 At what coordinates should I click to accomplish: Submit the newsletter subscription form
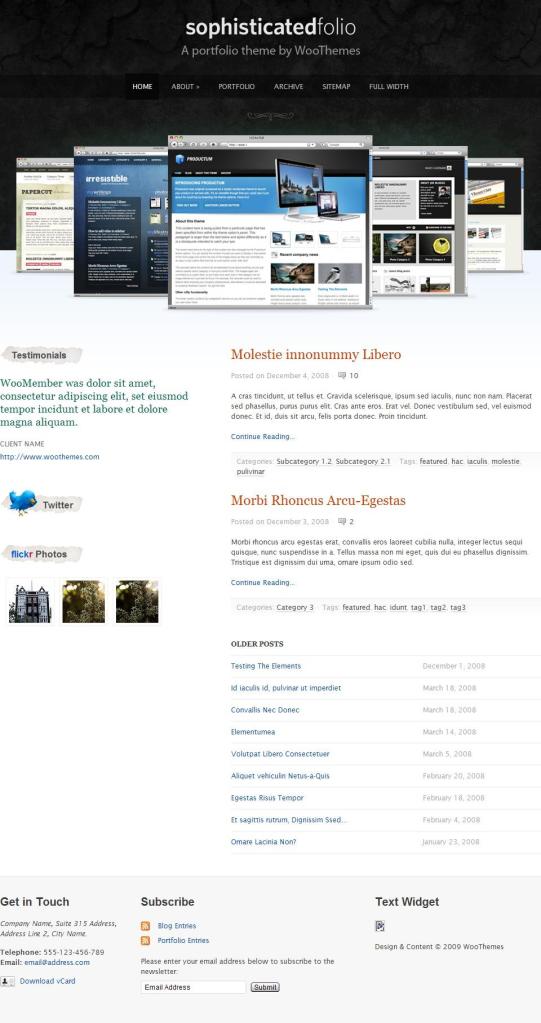265,987
